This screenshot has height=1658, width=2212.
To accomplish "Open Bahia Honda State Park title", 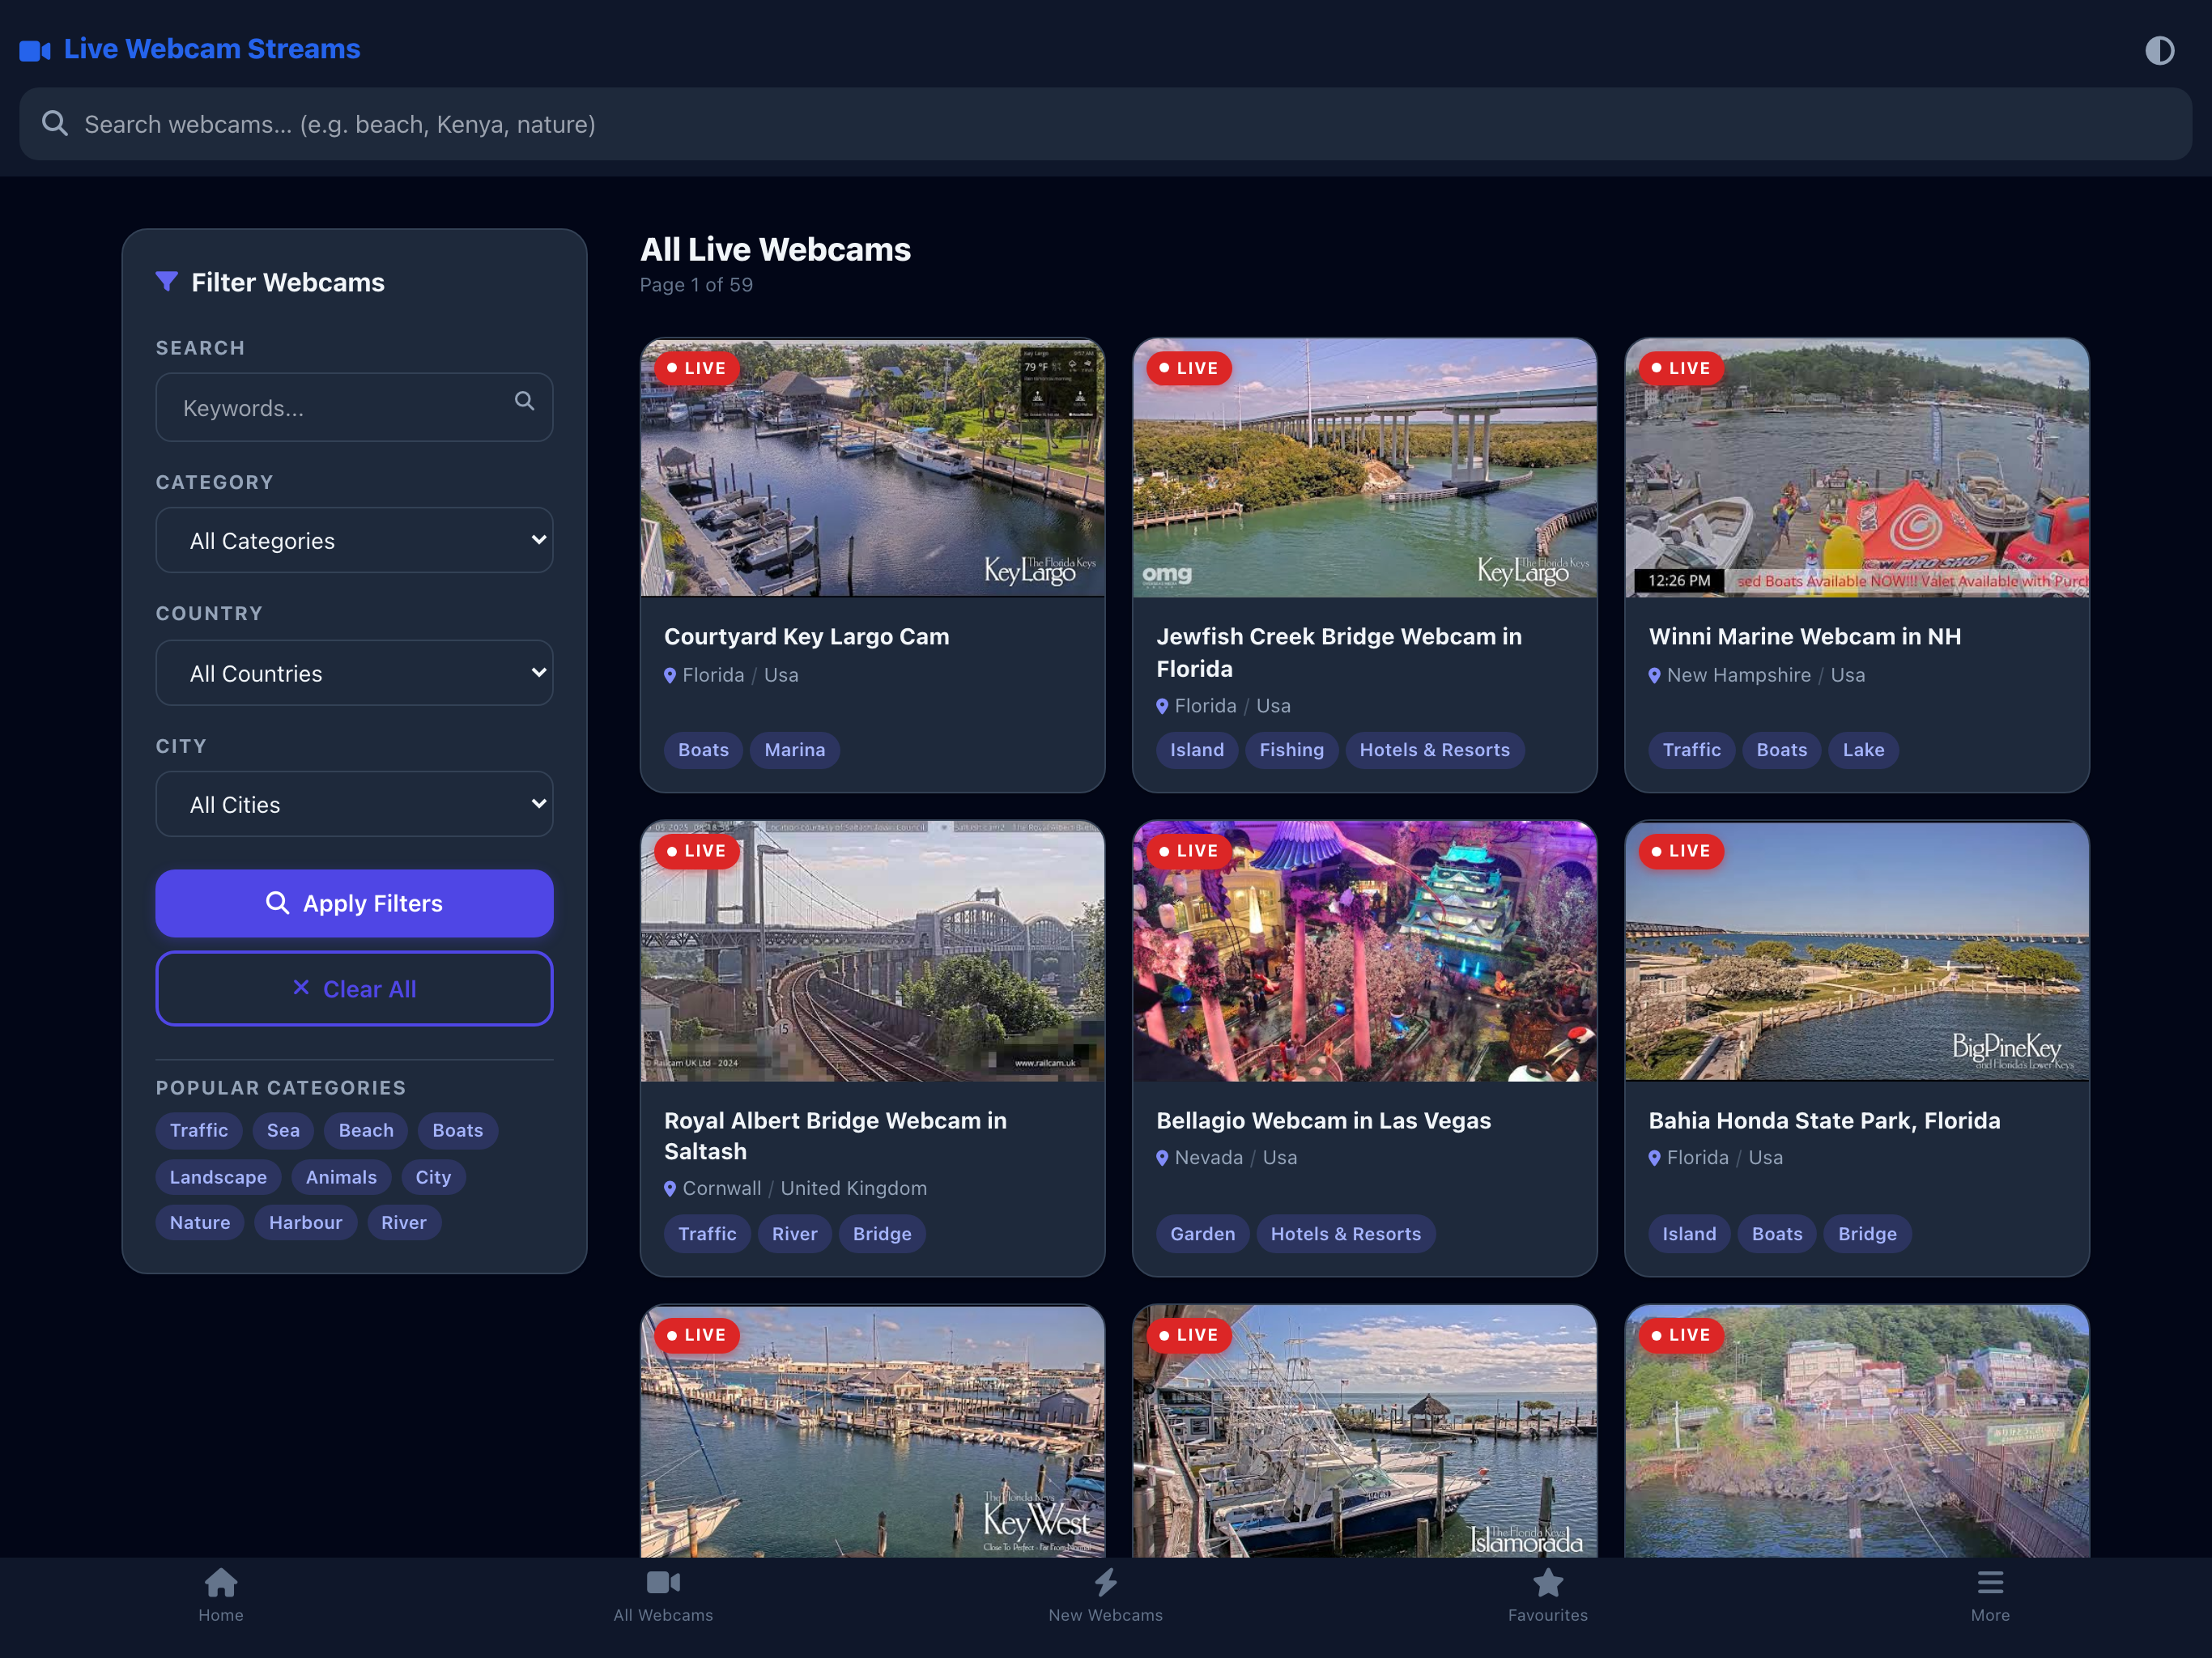I will pos(1824,1120).
